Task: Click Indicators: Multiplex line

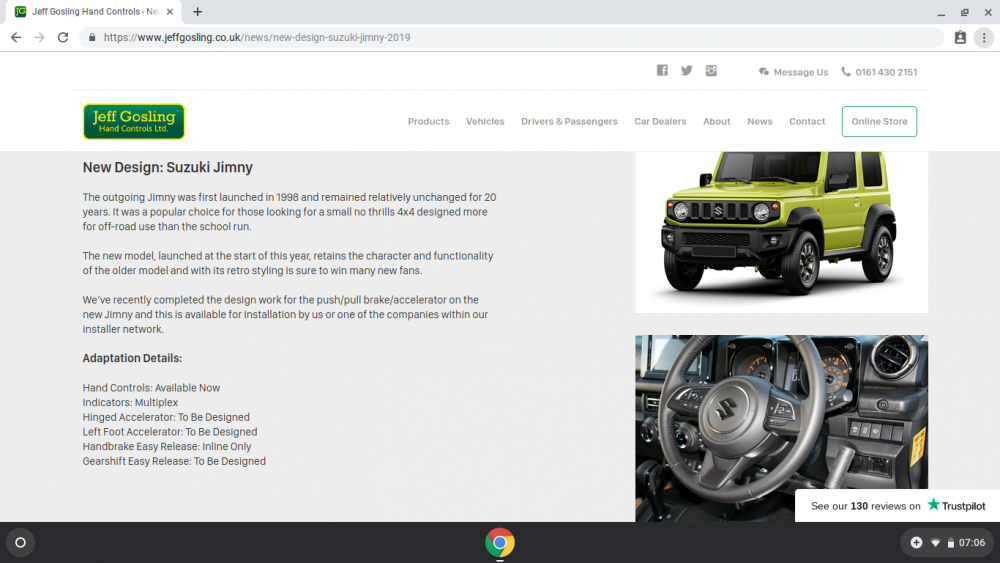Action: tap(130, 402)
